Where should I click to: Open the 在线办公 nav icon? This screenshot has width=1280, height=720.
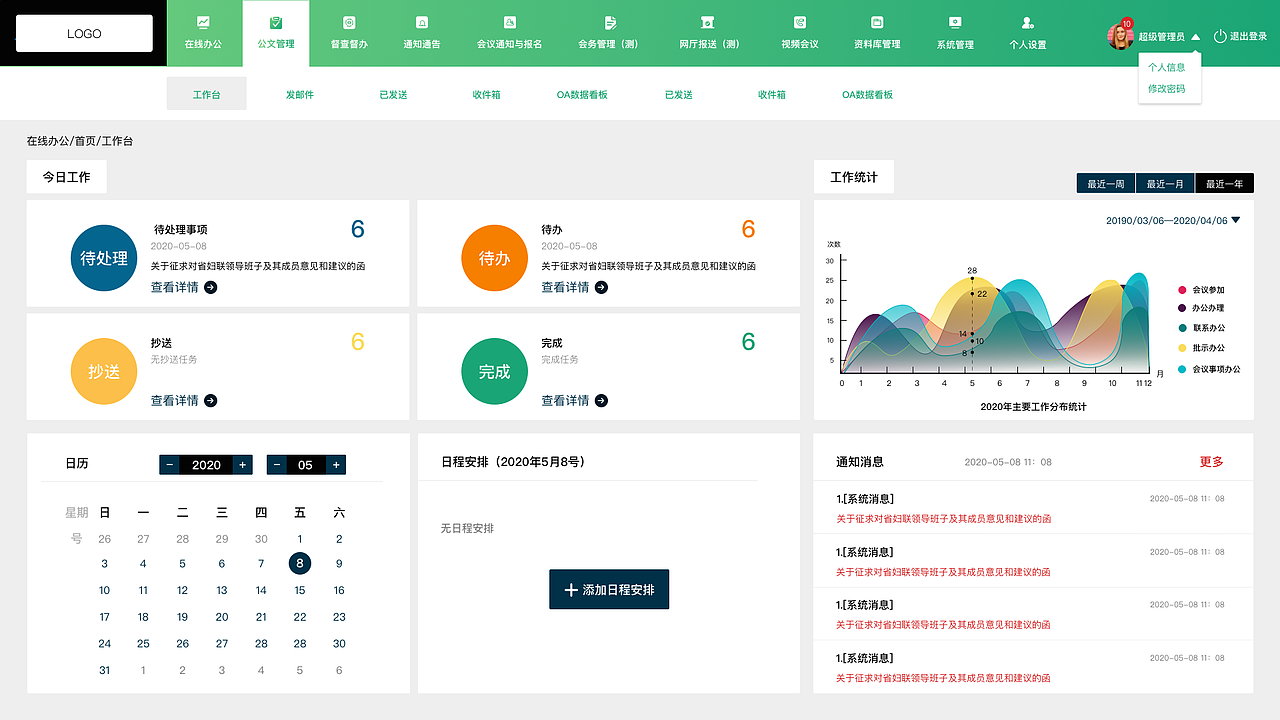point(204,22)
